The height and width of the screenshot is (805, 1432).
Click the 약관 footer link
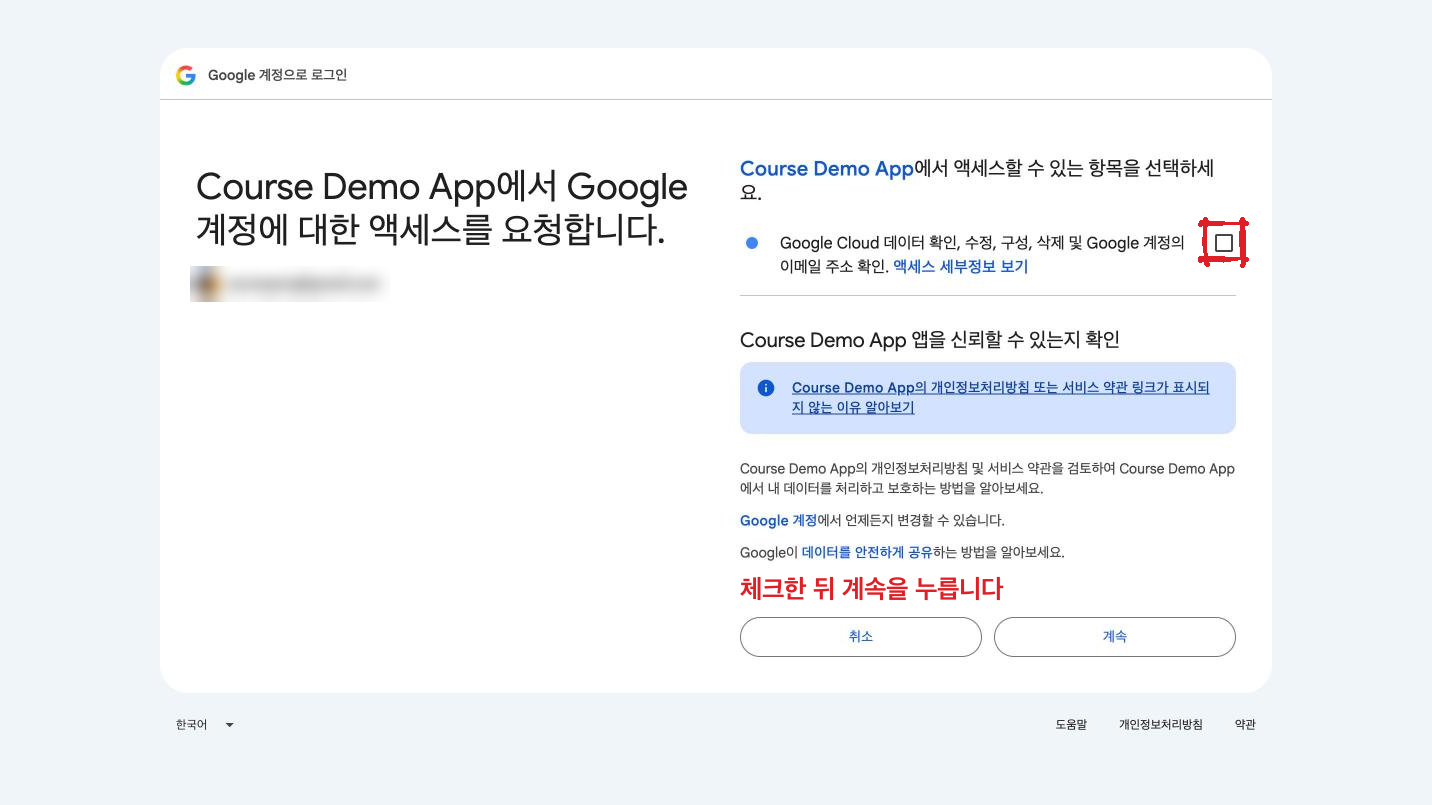click(x=1245, y=725)
